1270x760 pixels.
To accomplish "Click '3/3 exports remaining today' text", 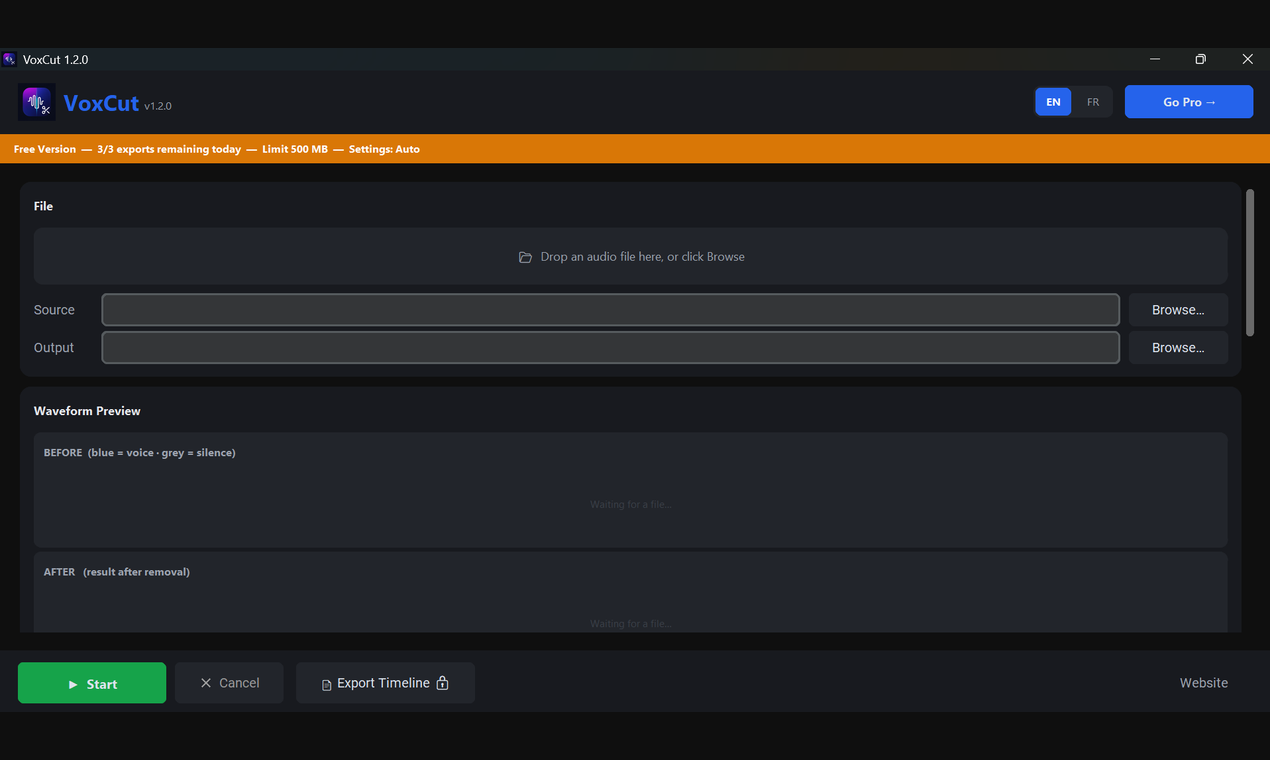I will point(169,149).
